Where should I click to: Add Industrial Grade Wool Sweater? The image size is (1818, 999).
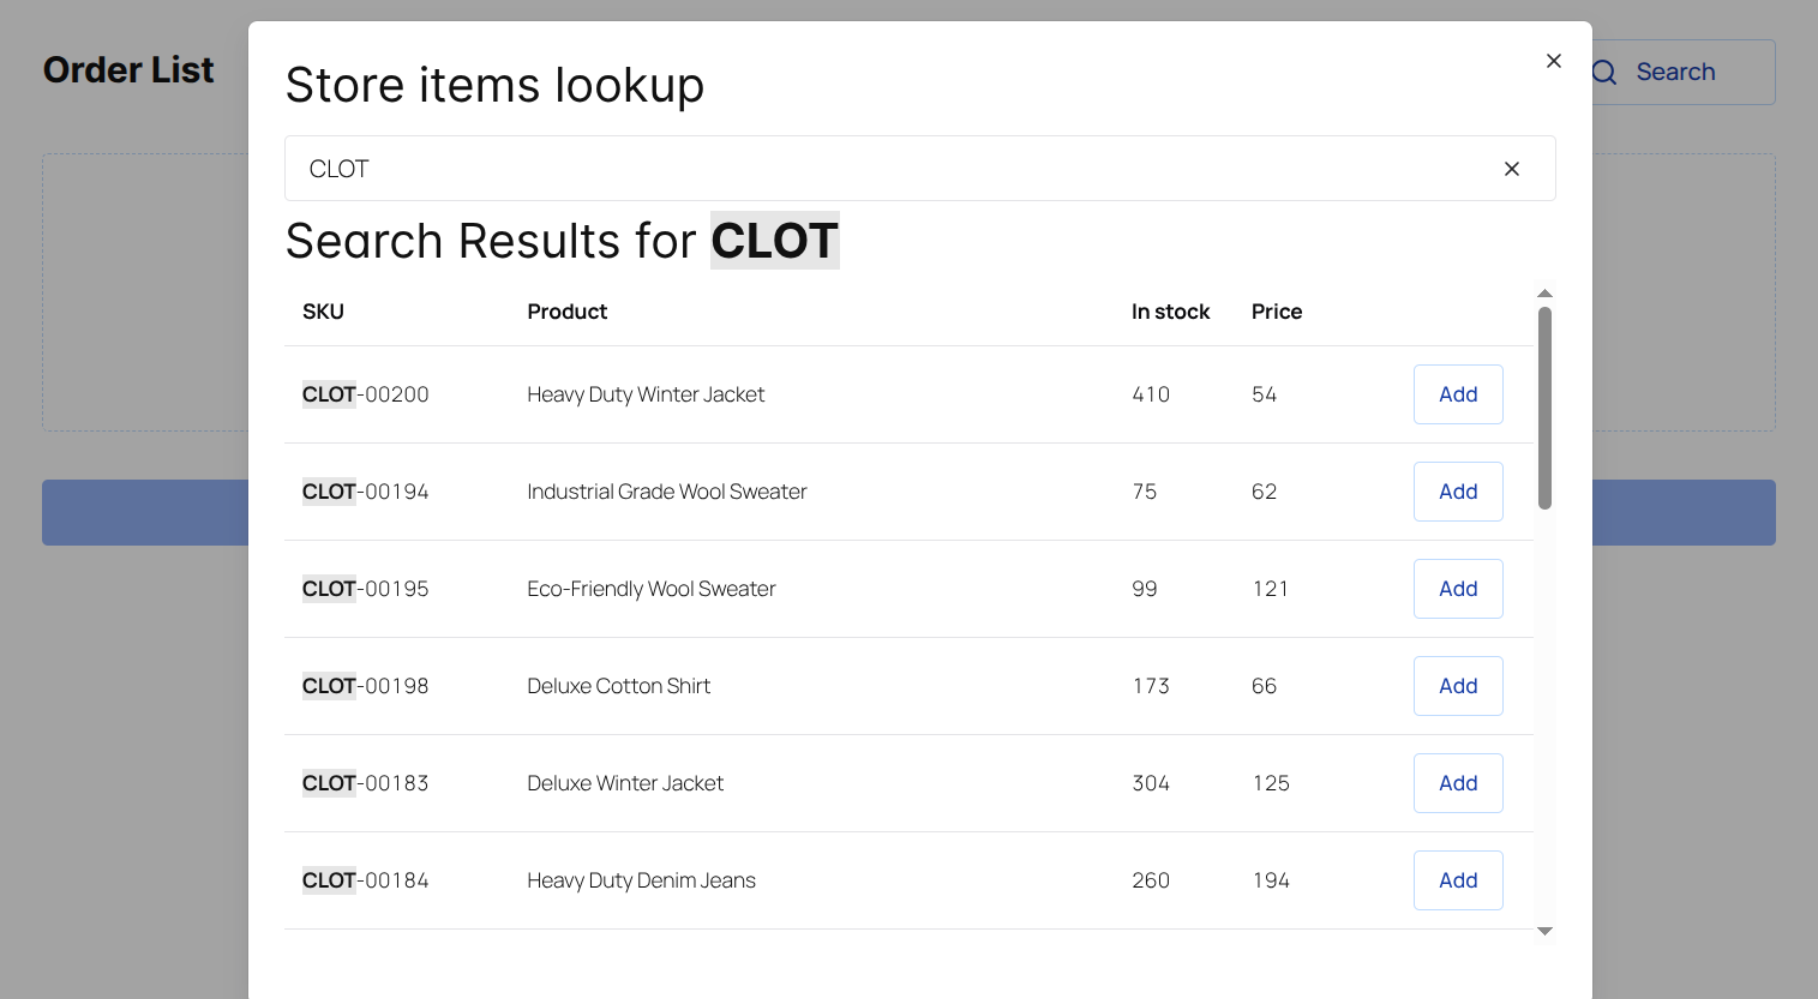tap(1457, 491)
